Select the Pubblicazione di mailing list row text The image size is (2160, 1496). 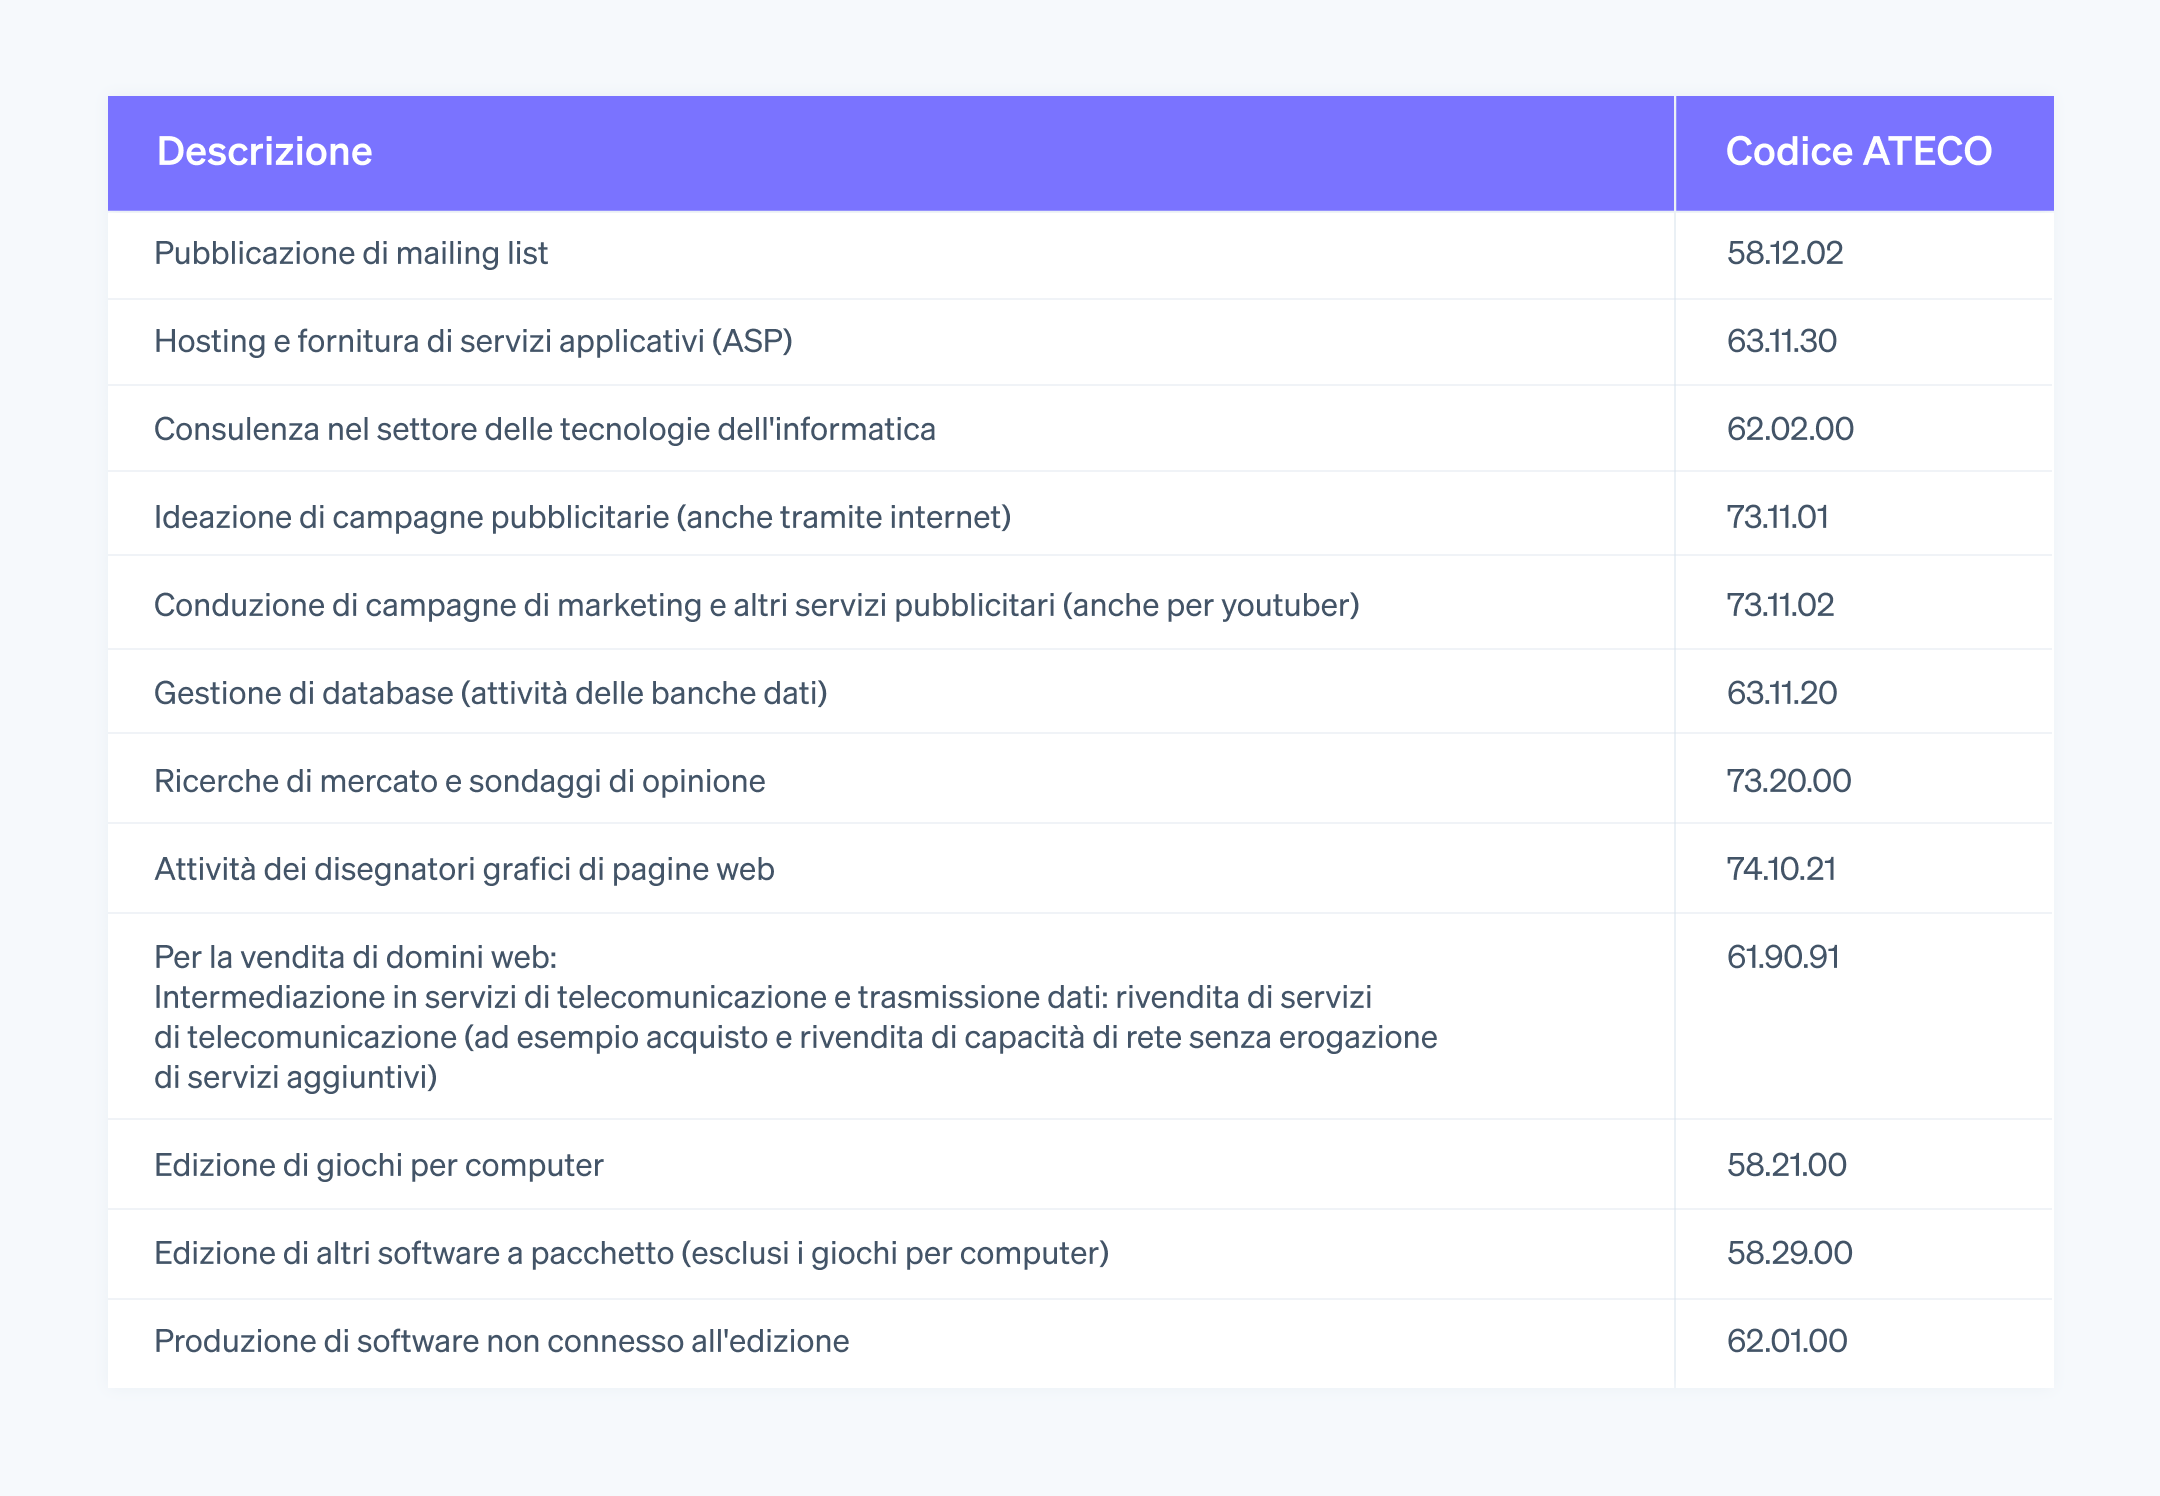coord(351,253)
